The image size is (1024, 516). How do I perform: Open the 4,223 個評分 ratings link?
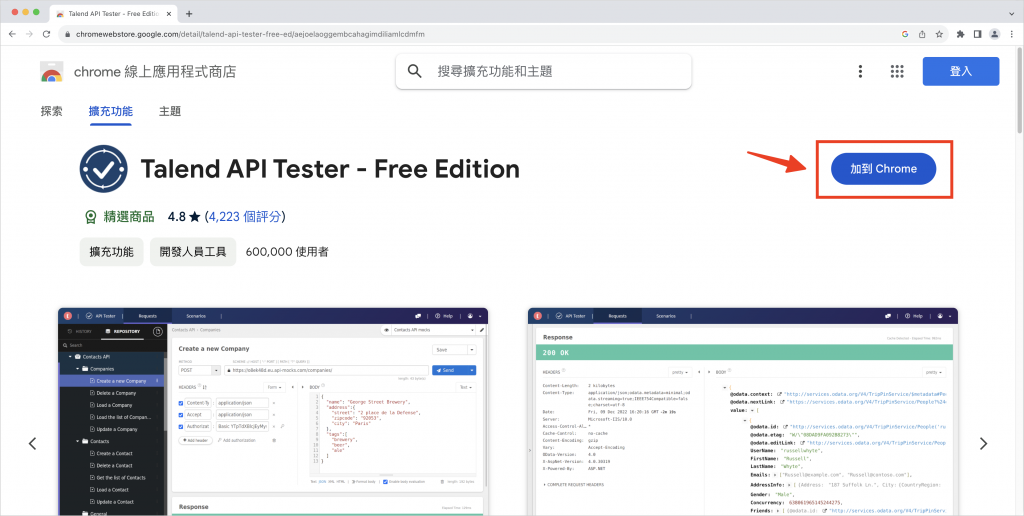pyautogui.click(x=245, y=217)
